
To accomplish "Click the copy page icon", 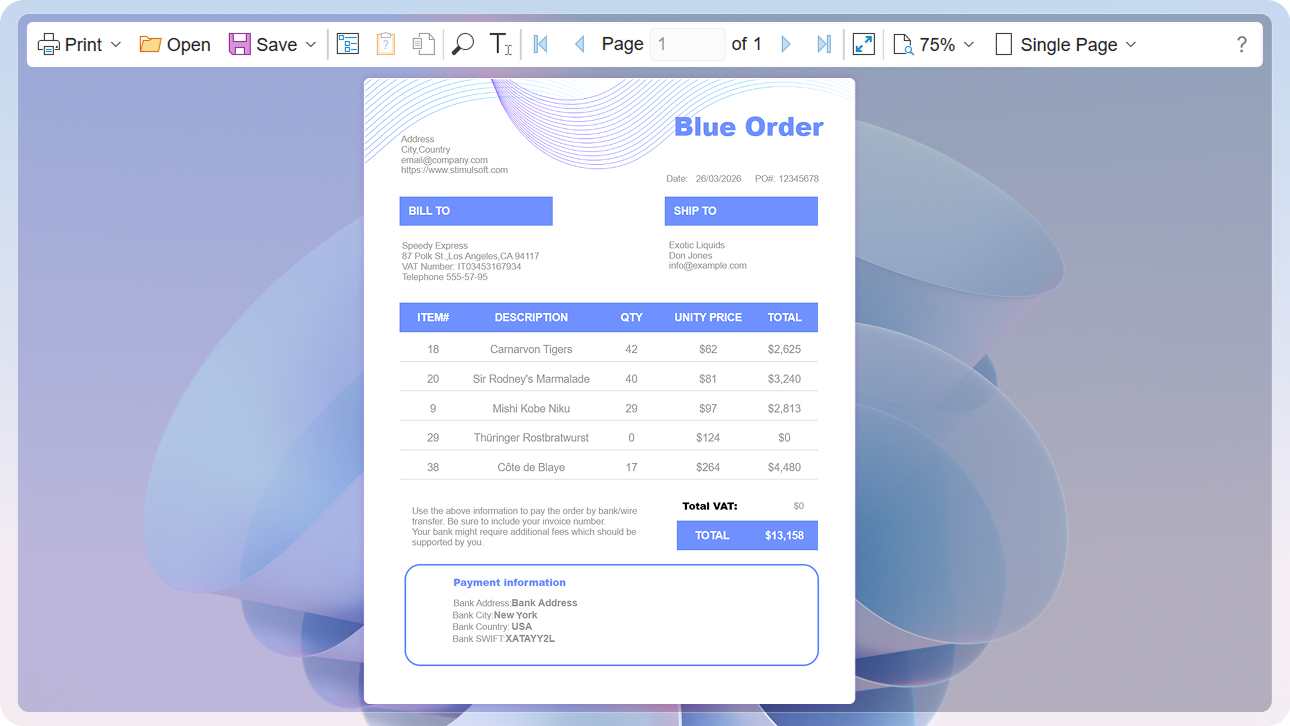I will pyautogui.click(x=422, y=44).
